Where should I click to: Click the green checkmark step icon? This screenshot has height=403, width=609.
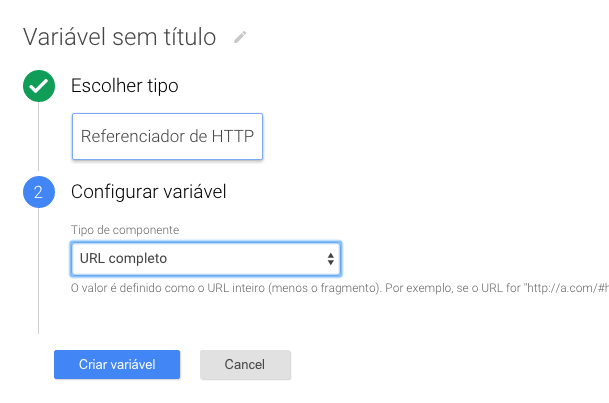point(38,87)
